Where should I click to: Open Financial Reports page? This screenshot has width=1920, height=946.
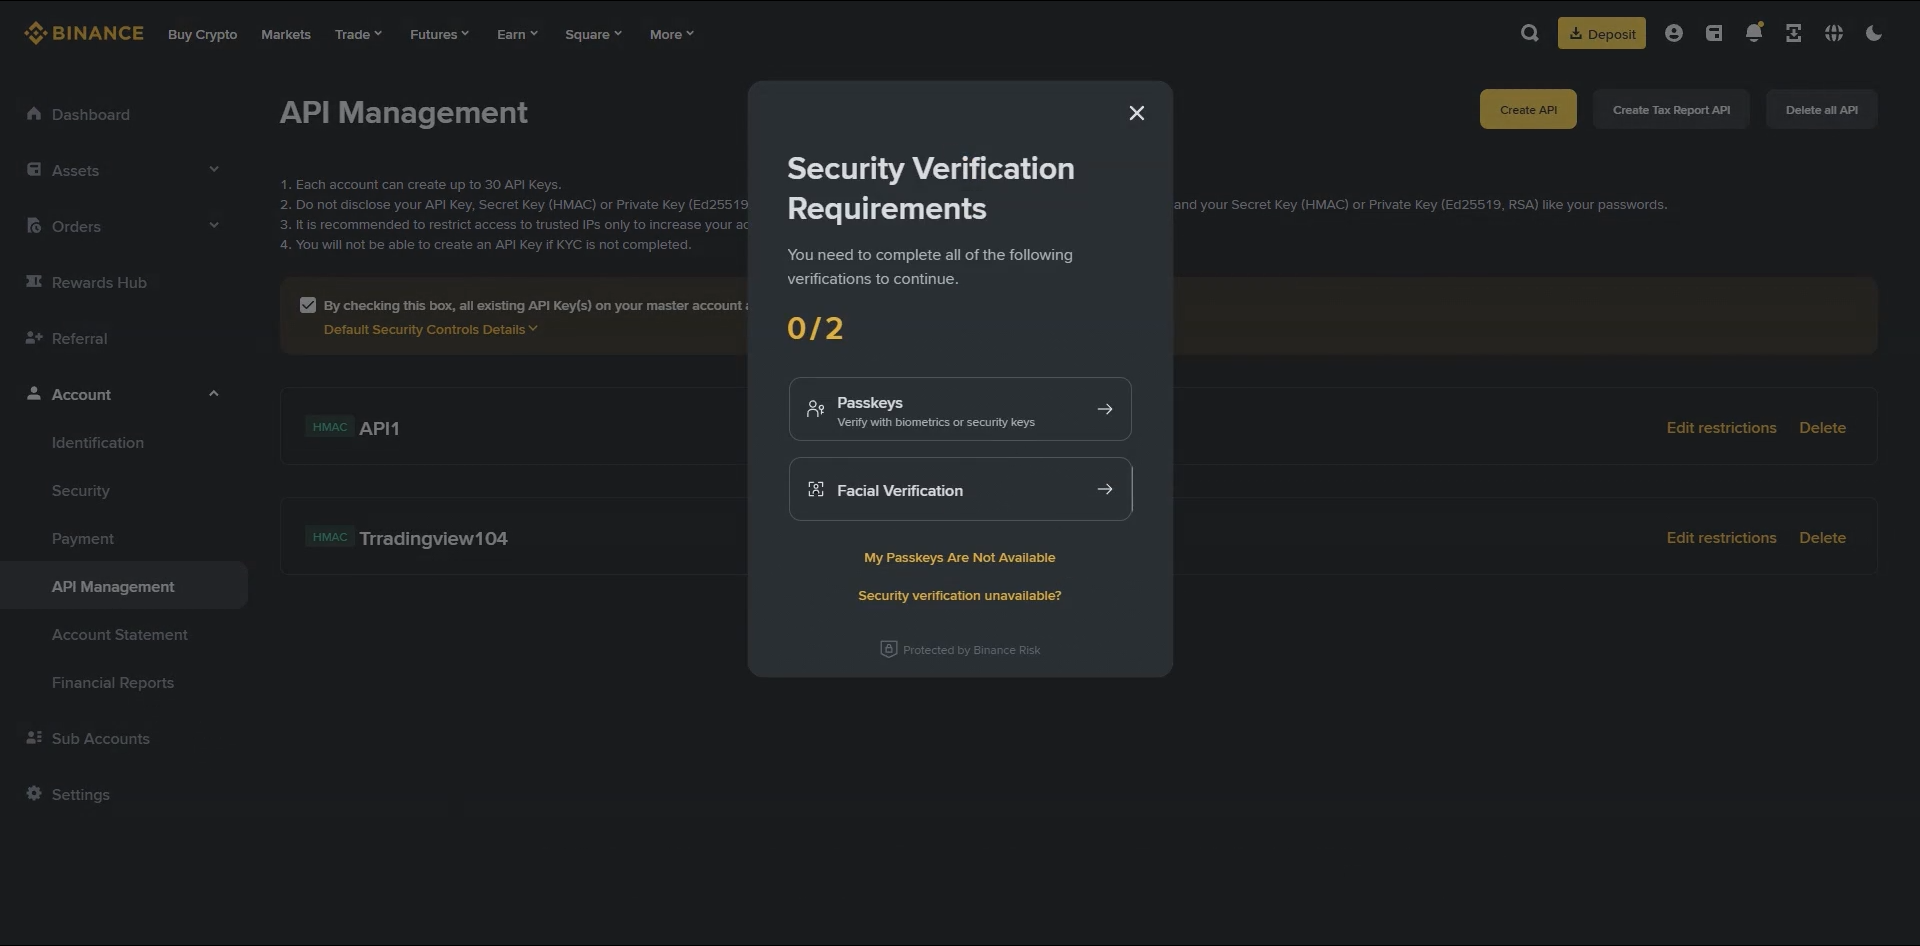coord(113,682)
